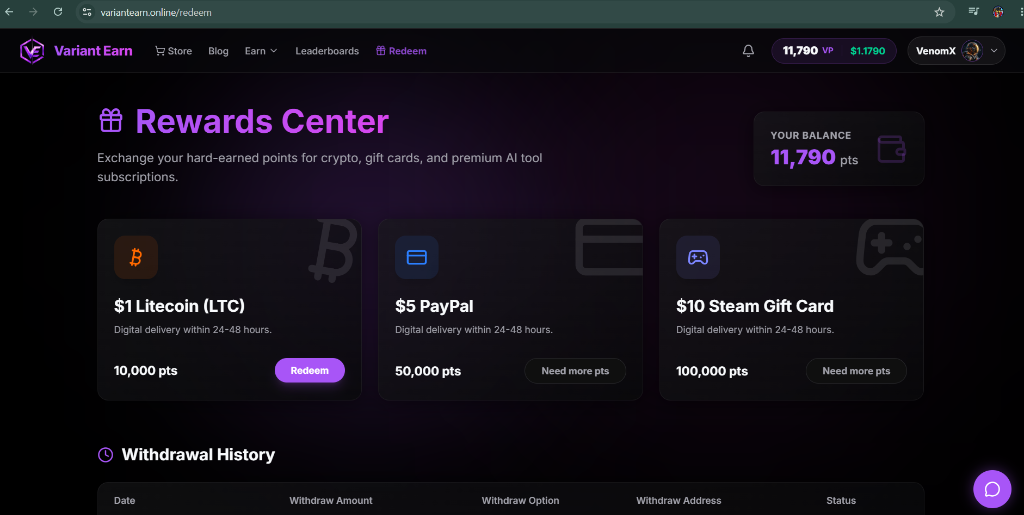Select the Redeem nav item
This screenshot has width=1024, height=515.
click(x=401, y=51)
